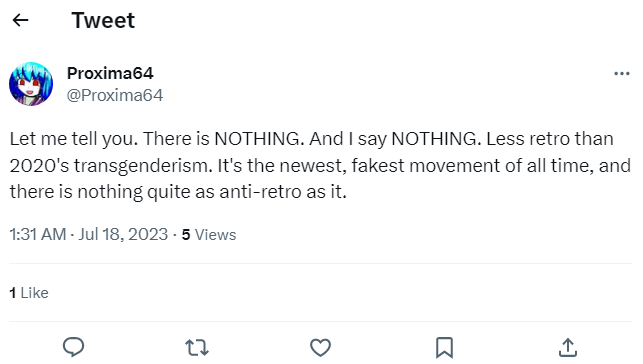Click the tweet's first line of text
The width and height of the screenshot is (643, 364).
tap(312, 139)
